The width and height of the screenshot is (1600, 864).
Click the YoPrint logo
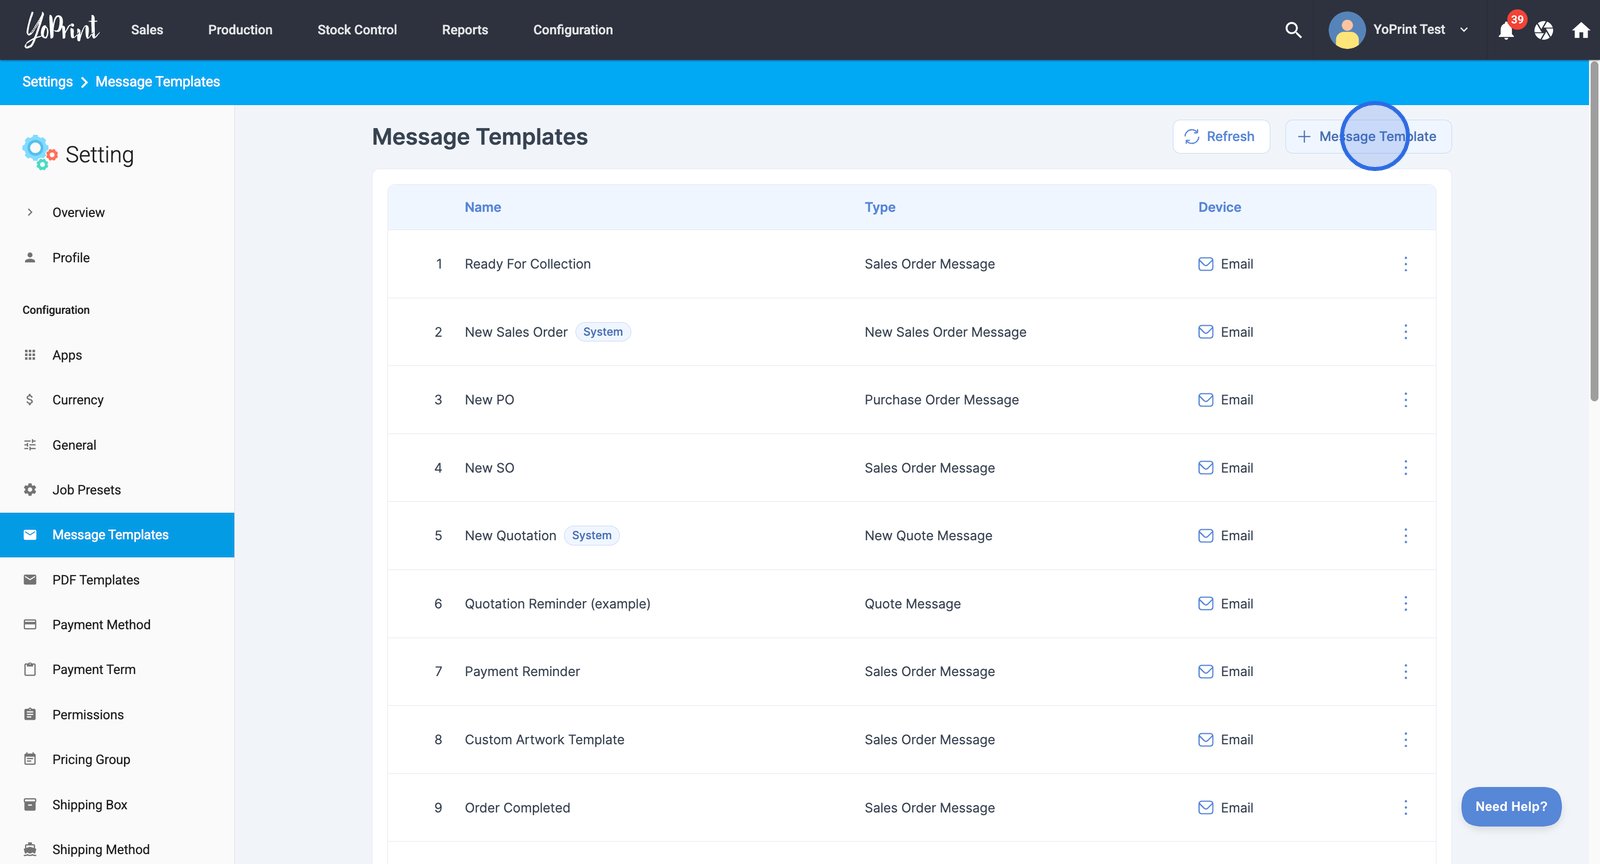tap(62, 29)
